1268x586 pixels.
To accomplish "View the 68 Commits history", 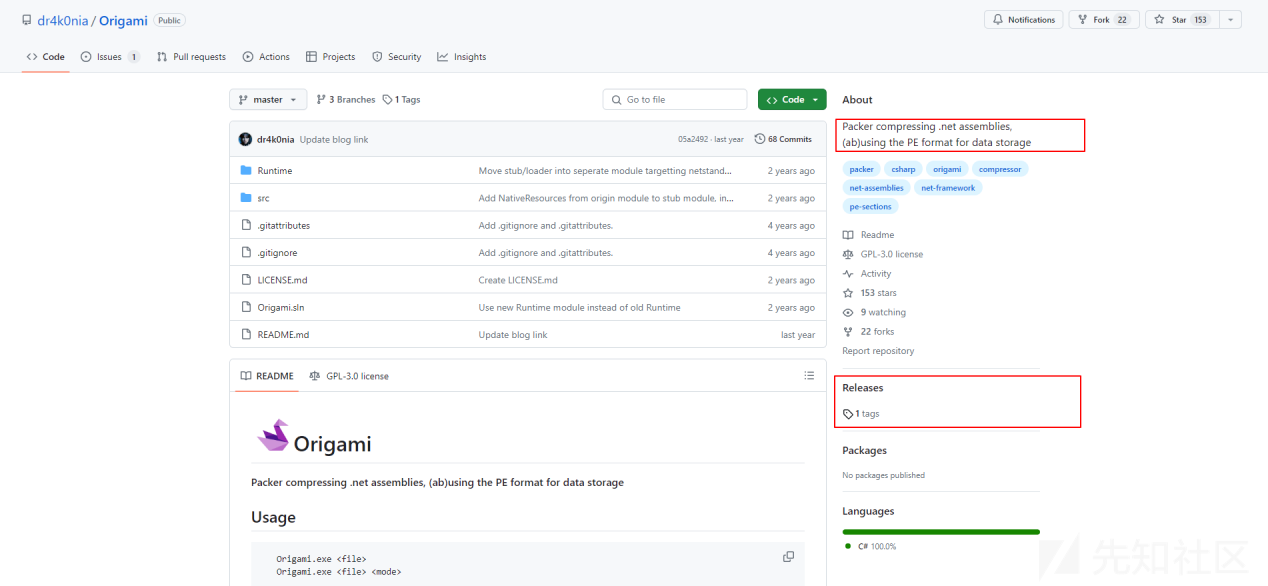I will pos(783,139).
